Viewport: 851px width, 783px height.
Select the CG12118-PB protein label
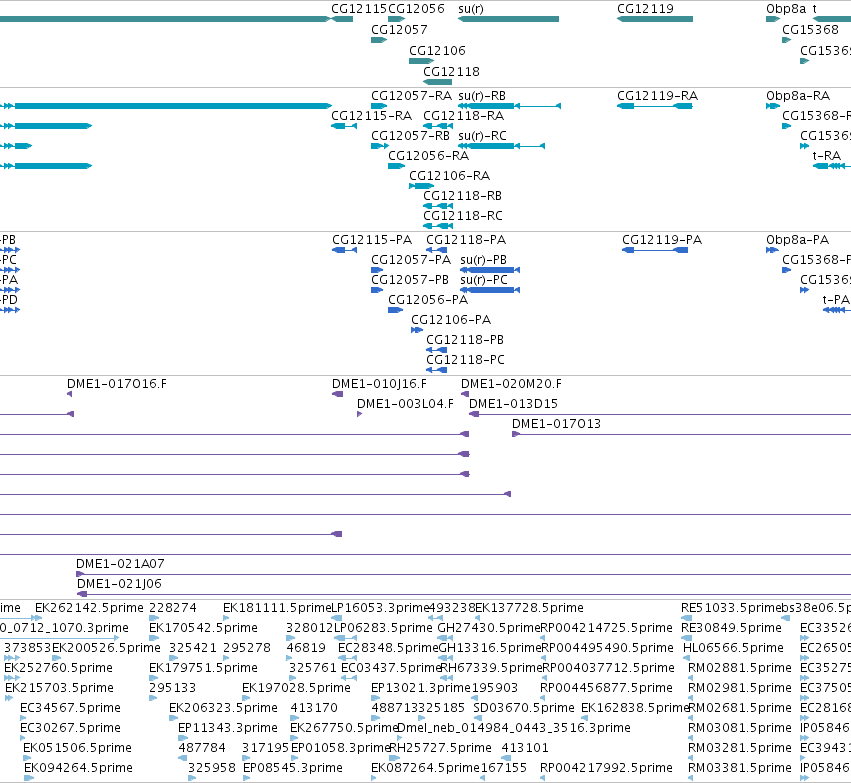pos(465,340)
